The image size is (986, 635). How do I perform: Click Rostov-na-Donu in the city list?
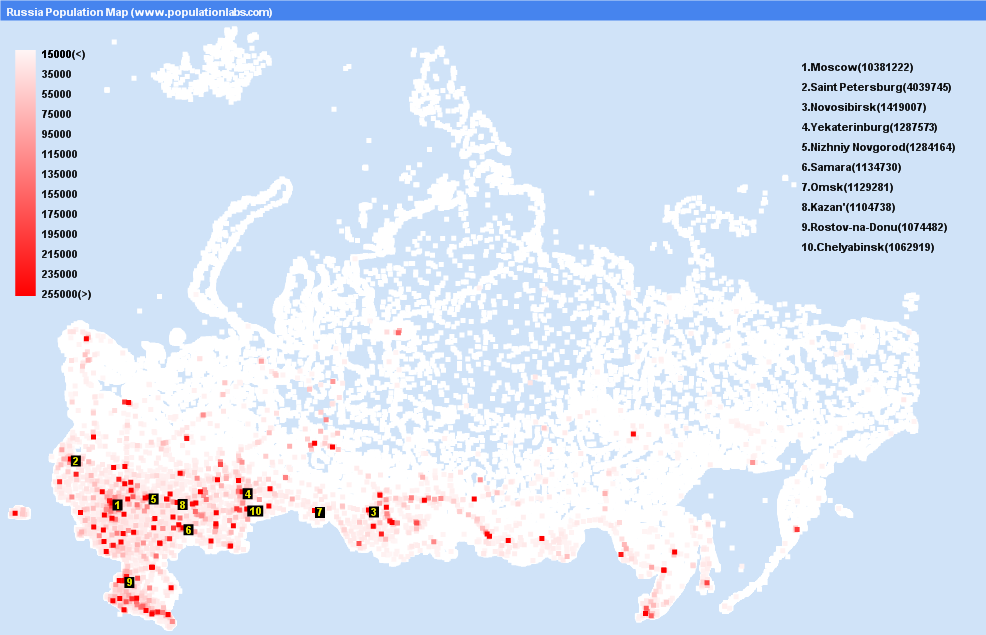[874, 227]
